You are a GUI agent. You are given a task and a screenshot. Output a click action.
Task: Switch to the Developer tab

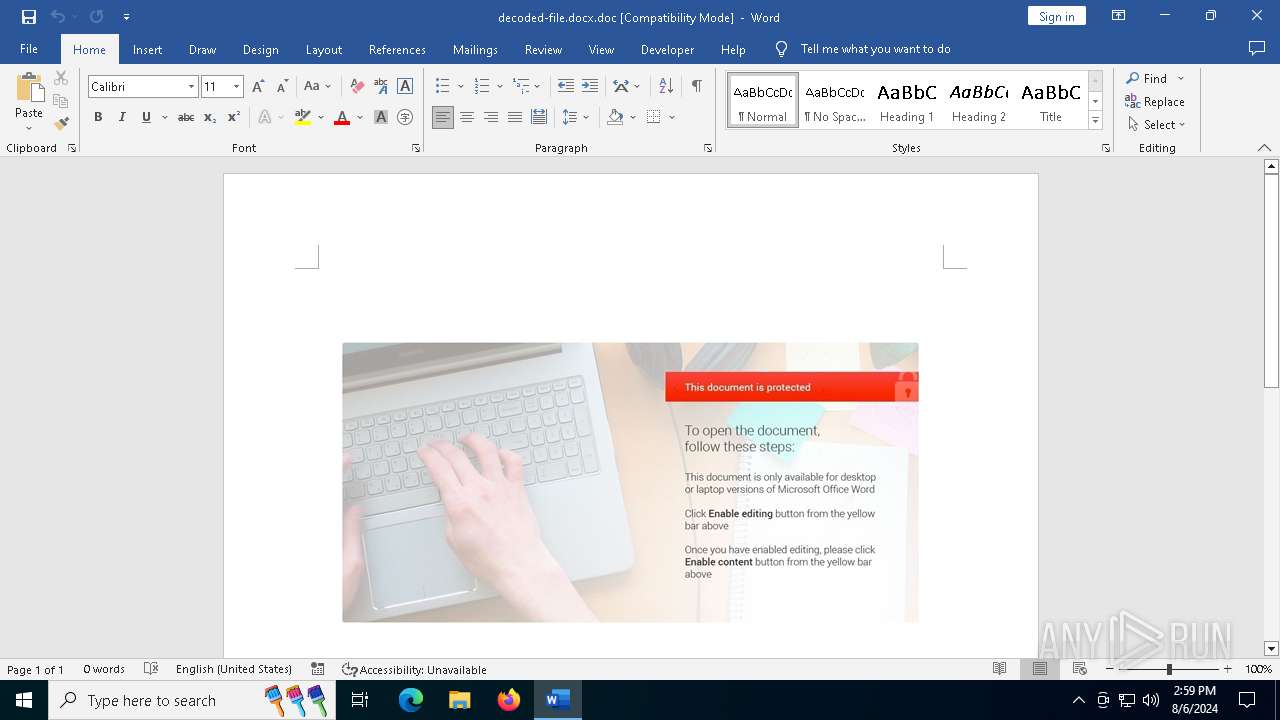[x=667, y=49]
